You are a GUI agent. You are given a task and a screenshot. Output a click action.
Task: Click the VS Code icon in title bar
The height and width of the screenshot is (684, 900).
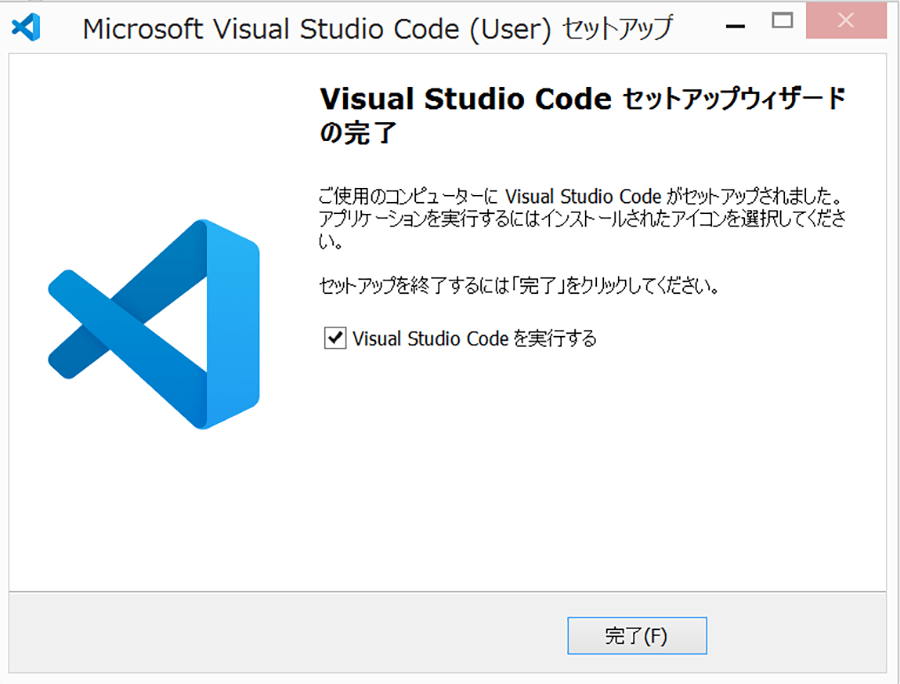pos(26,27)
